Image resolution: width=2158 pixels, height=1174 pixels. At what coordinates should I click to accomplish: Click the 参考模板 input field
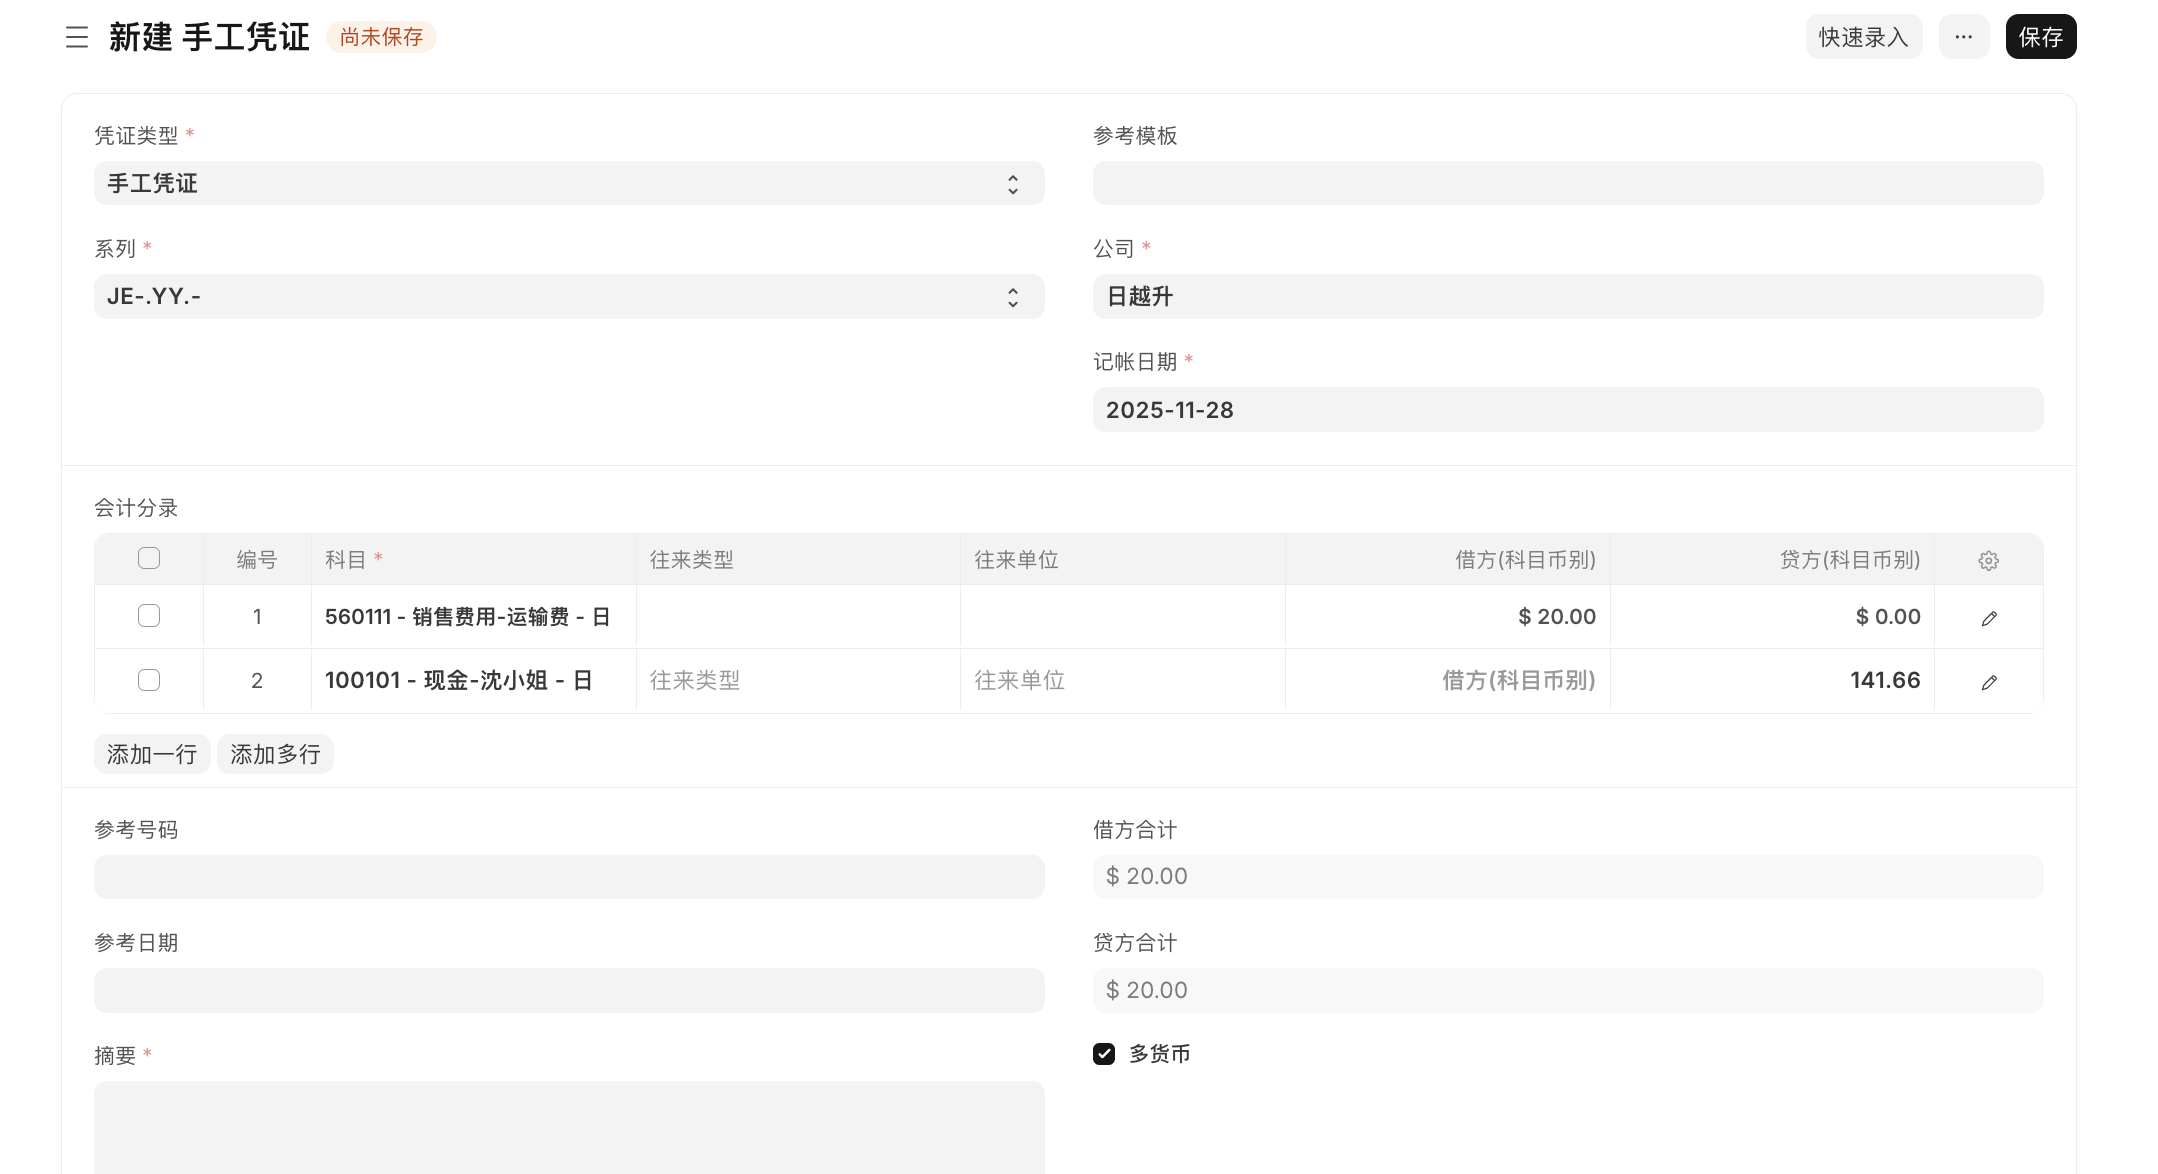(1567, 183)
